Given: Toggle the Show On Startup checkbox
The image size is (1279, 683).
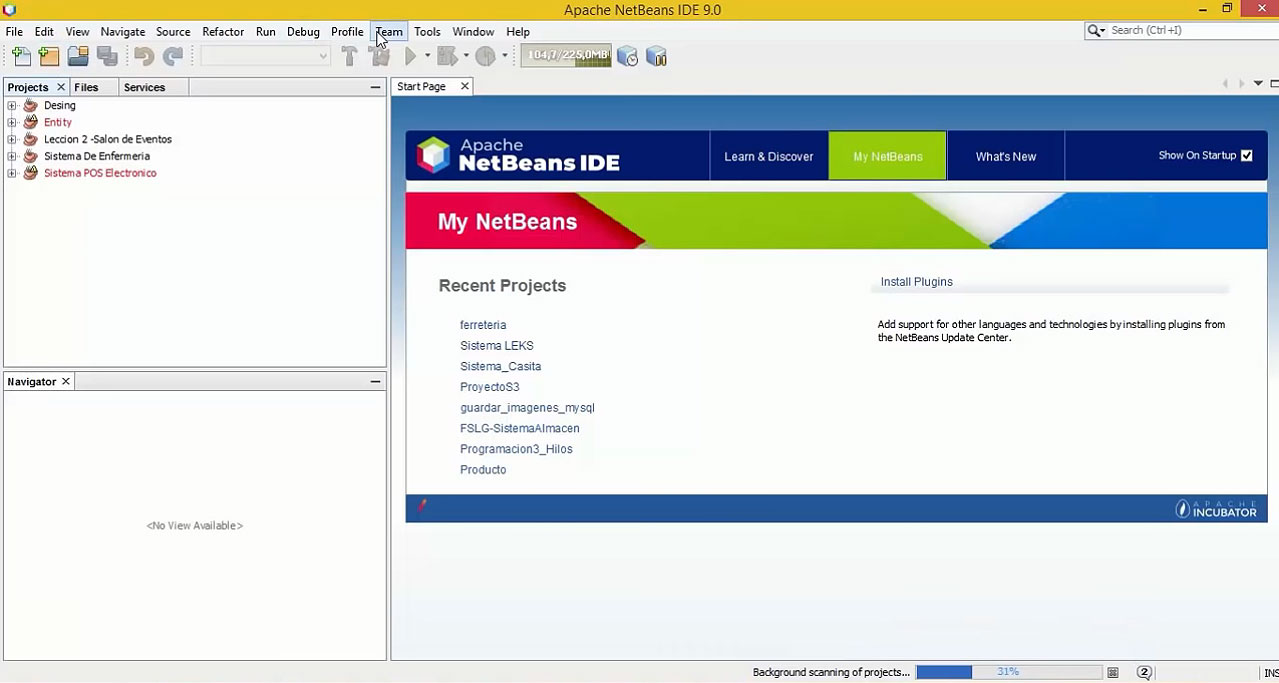Looking at the screenshot, I should coord(1246,156).
